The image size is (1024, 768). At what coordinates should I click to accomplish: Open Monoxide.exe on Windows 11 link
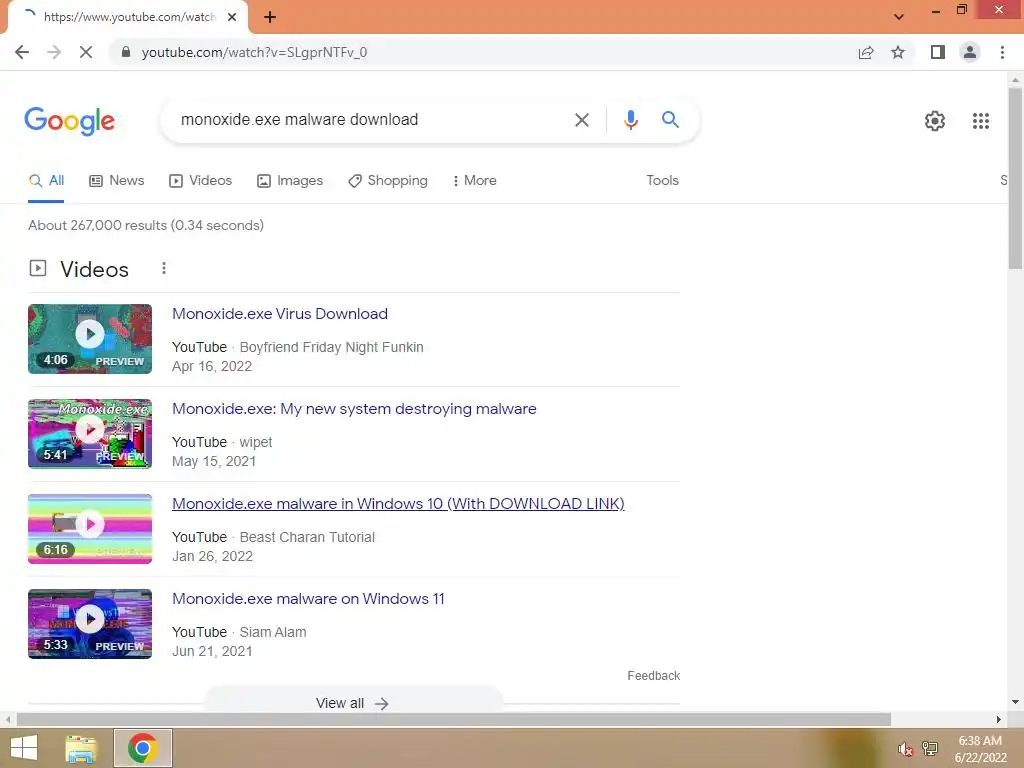tap(308, 599)
